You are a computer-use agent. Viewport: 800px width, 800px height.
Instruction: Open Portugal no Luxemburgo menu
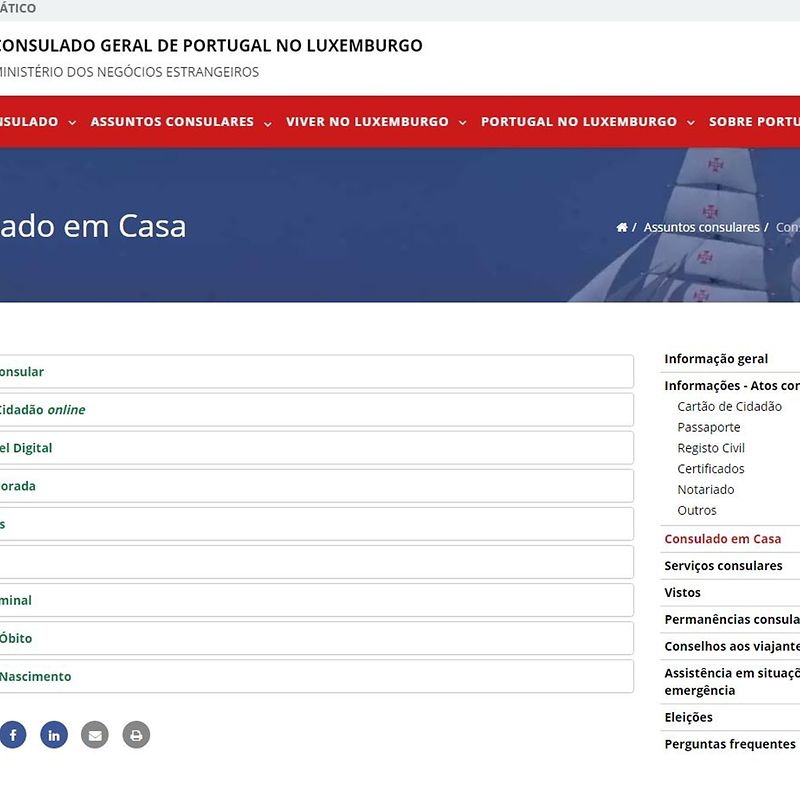579,121
